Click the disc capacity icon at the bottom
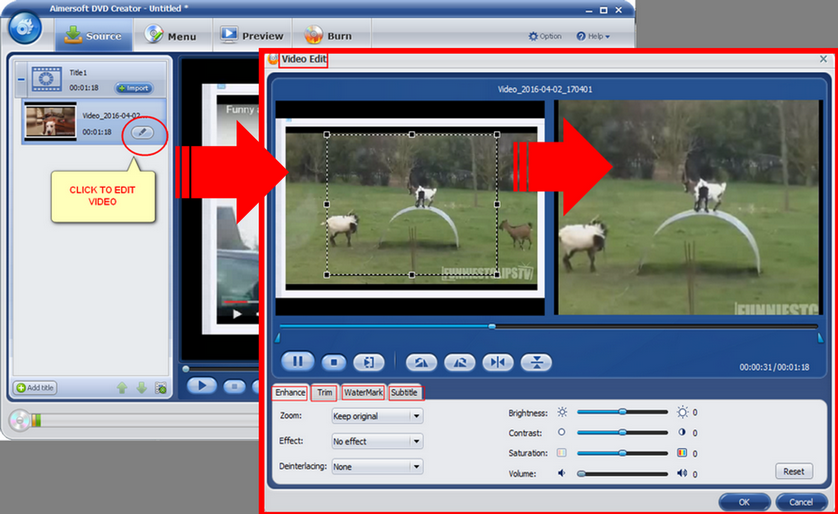This screenshot has width=838, height=514. (19, 420)
